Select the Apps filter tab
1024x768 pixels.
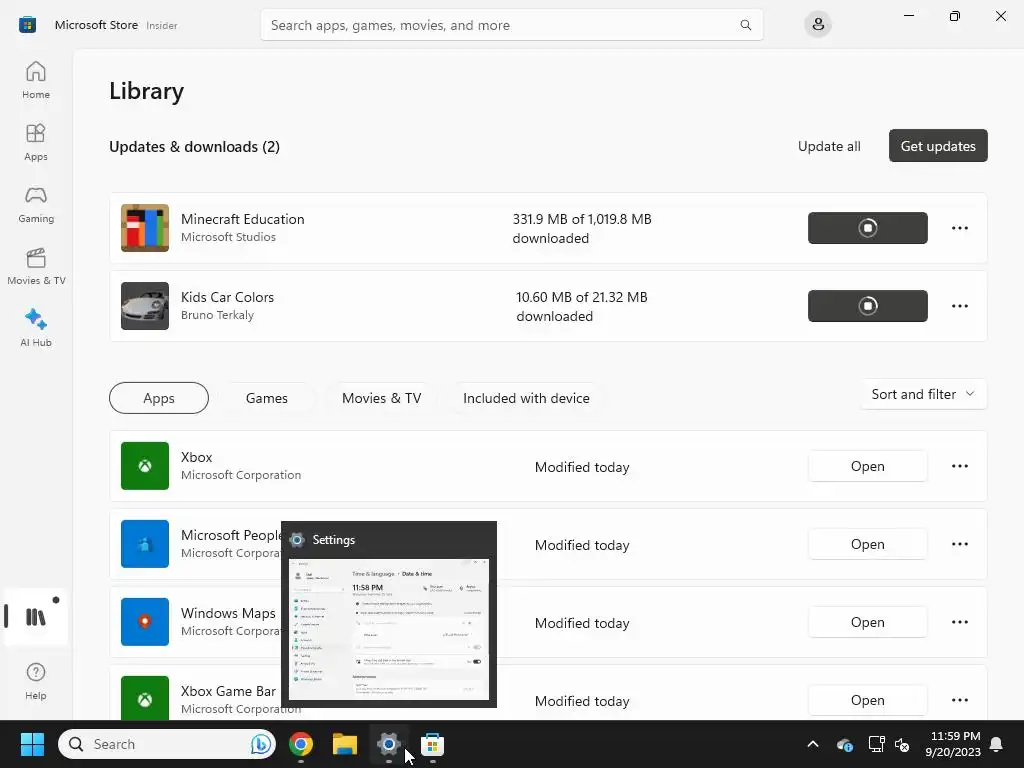click(159, 398)
